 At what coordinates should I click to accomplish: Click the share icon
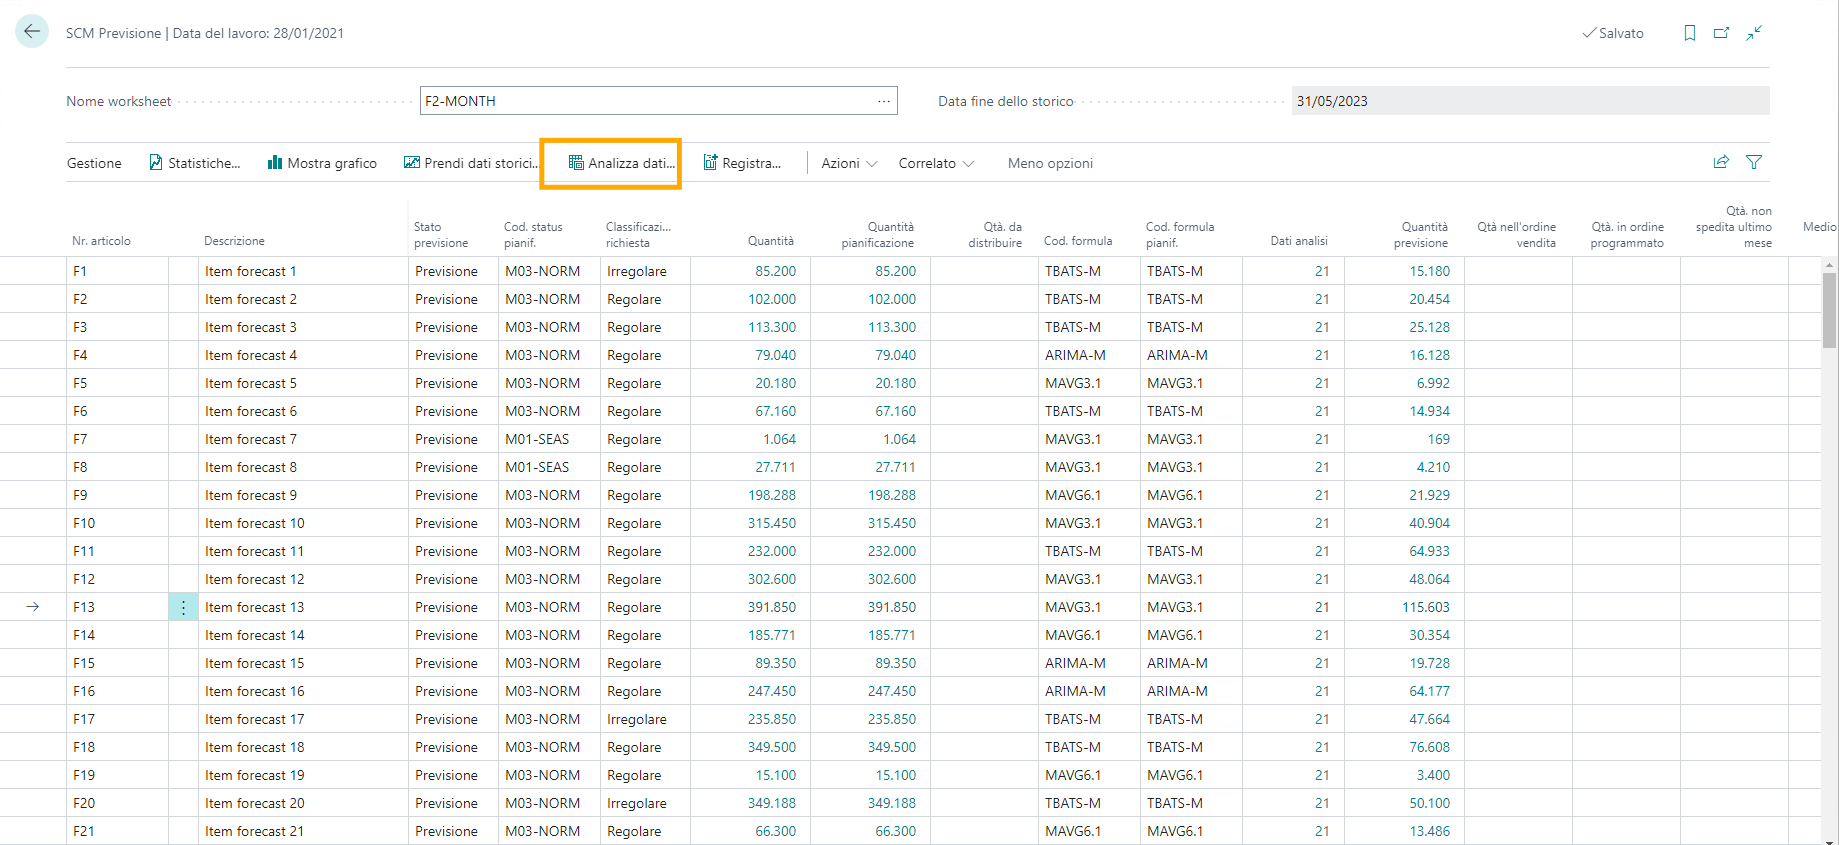click(x=1721, y=162)
